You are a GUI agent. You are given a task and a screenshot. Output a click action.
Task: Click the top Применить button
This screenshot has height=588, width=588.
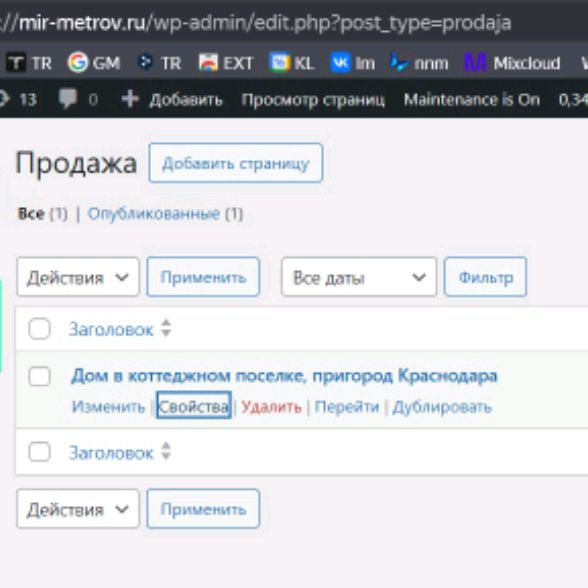pos(203,277)
